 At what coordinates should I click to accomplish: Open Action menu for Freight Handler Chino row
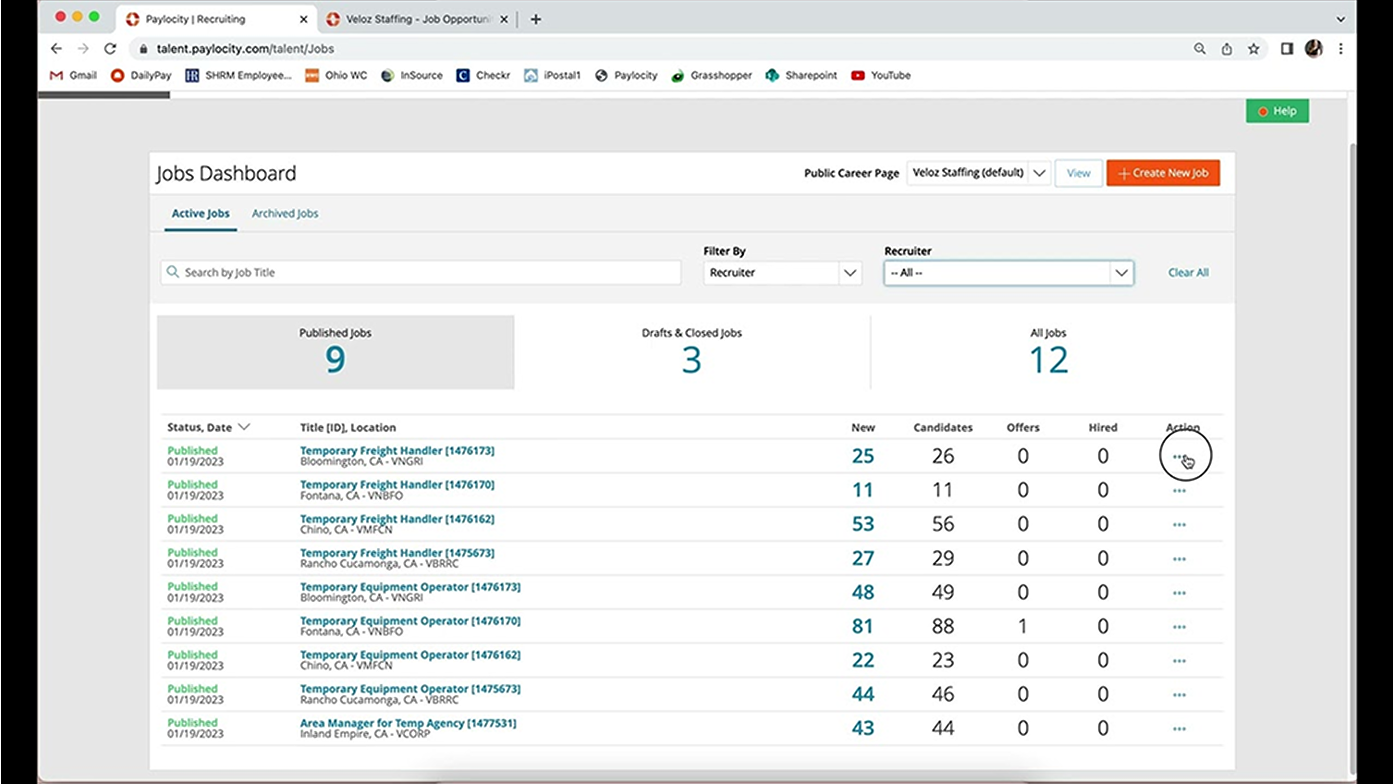[1179, 524]
